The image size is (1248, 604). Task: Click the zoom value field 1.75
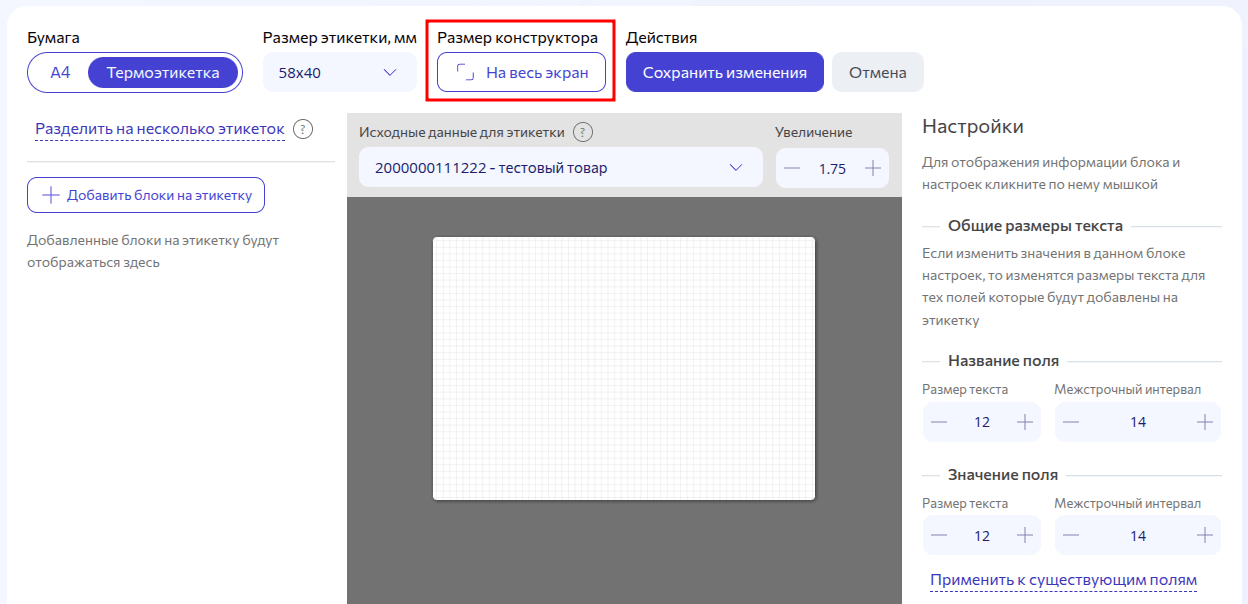point(832,169)
